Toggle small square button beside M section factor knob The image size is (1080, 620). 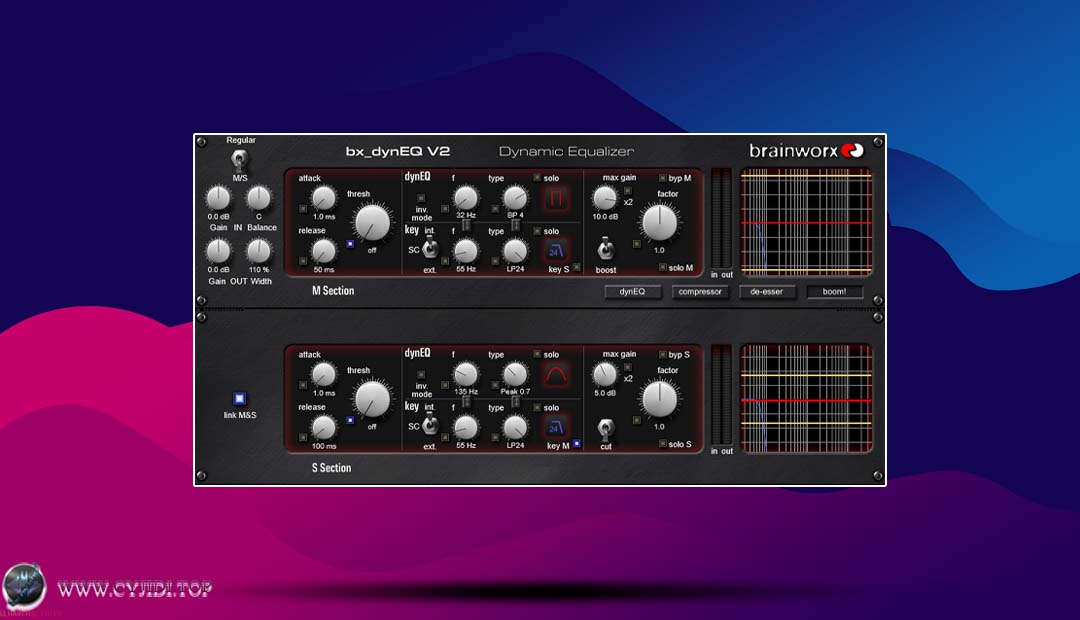[636, 244]
